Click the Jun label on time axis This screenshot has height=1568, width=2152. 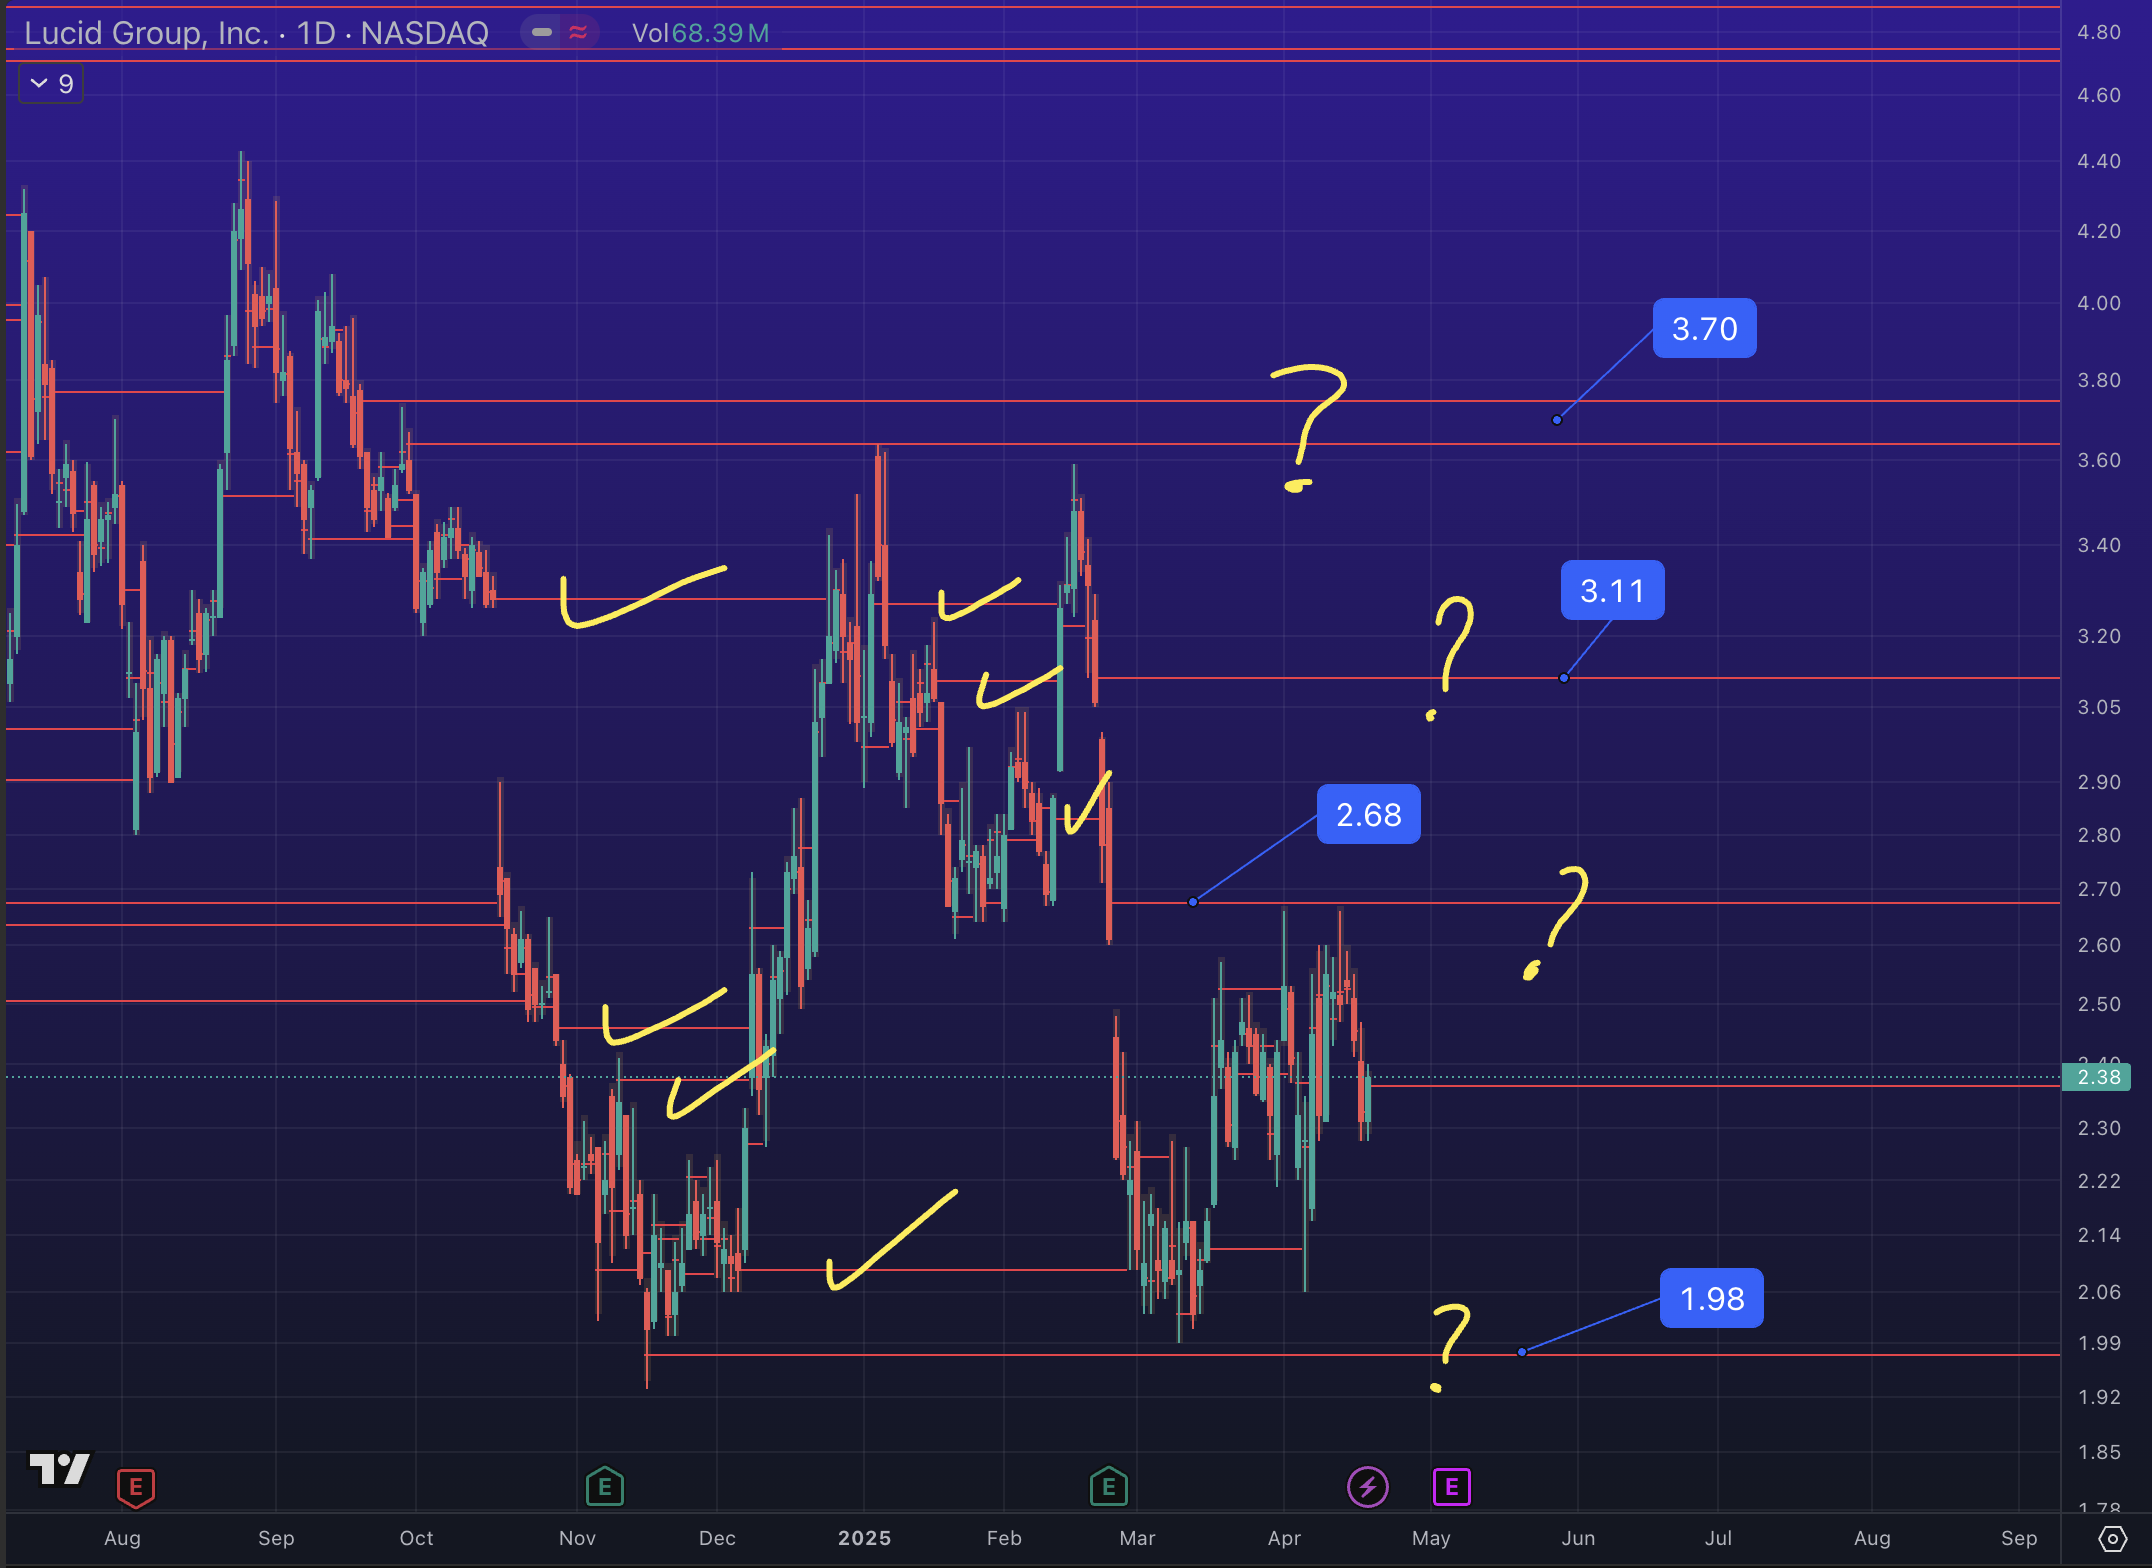(x=1578, y=1538)
